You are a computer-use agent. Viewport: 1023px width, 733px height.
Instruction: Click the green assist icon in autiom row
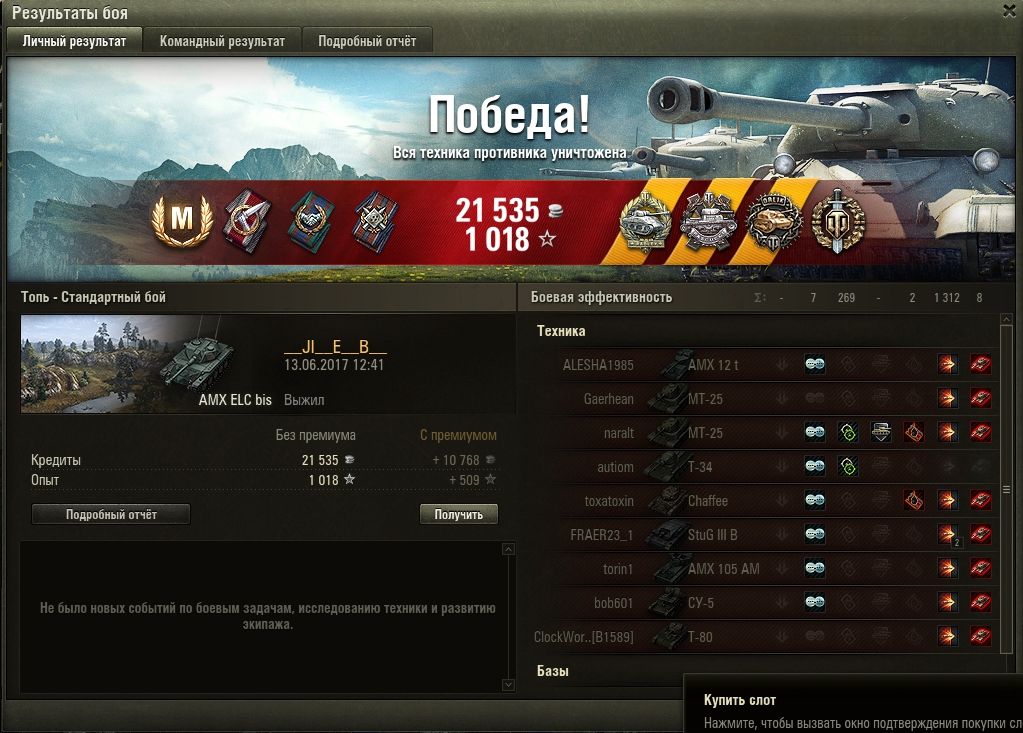847,466
